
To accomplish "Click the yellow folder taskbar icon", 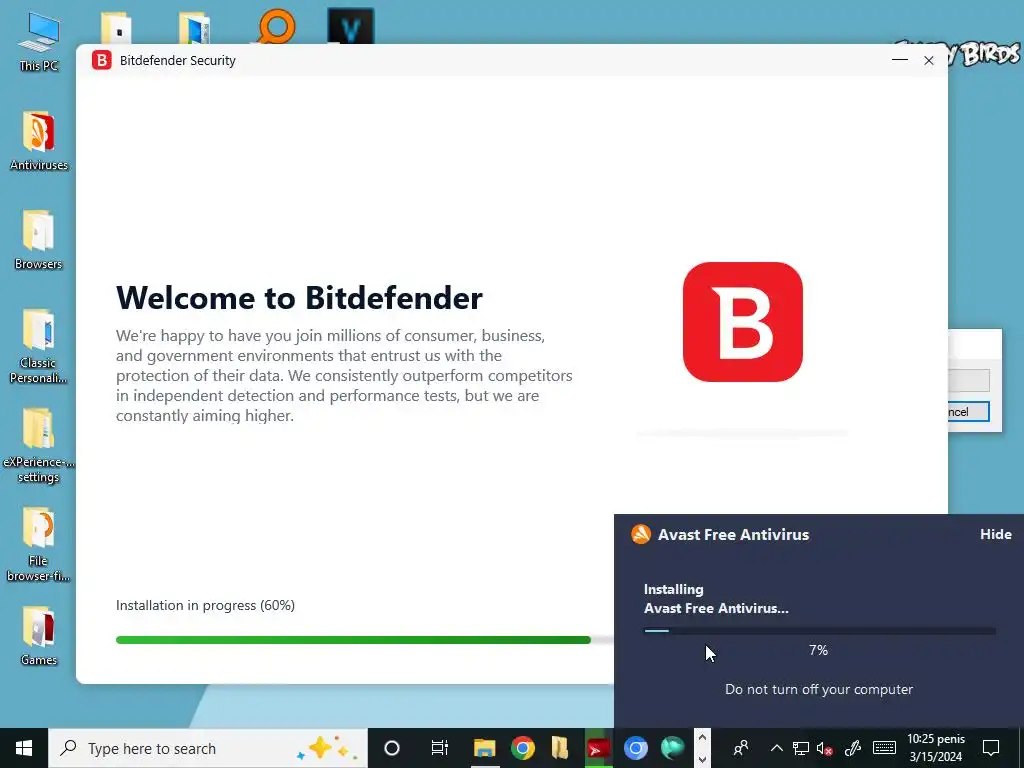I will point(560,748).
